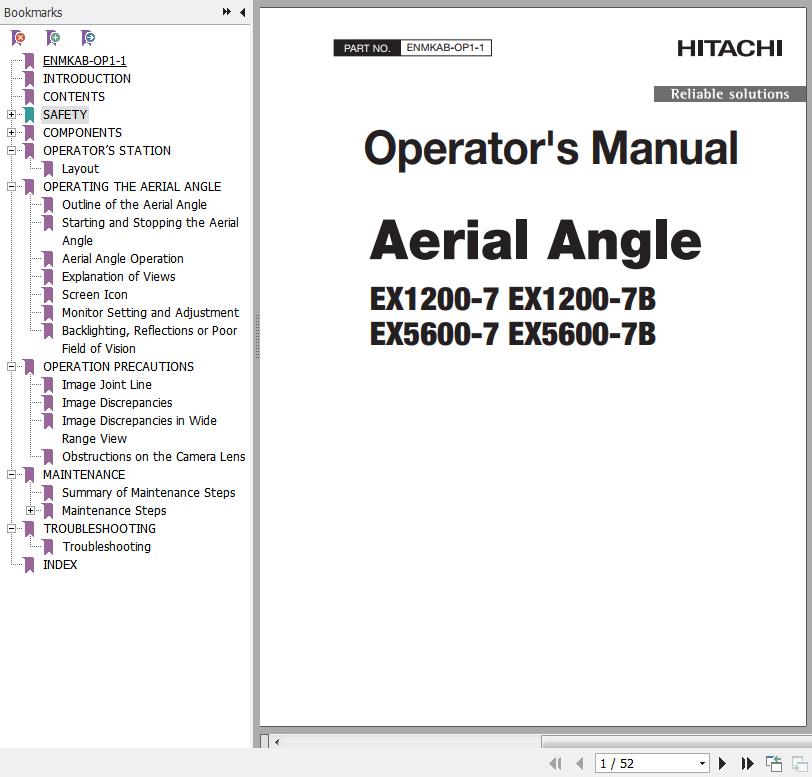
Task: Go to previous page arrow
Action: (579, 763)
